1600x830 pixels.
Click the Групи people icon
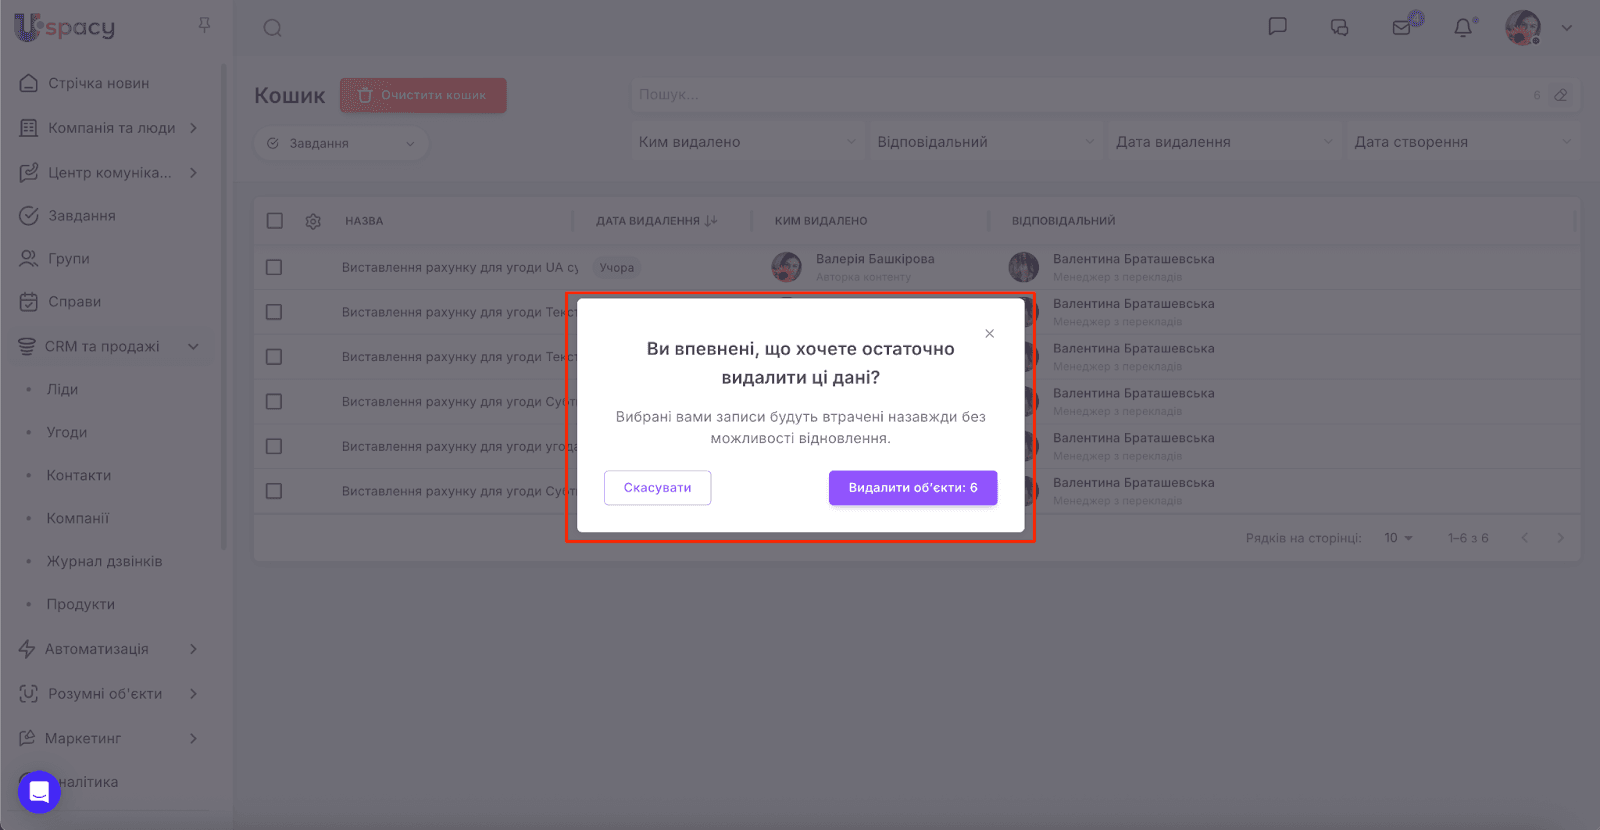pyautogui.click(x=29, y=259)
